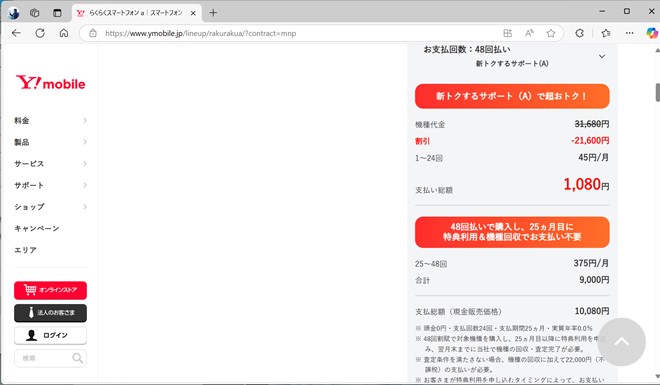
Task: Click the page vertical scrollbar thumb
Action: point(657,93)
